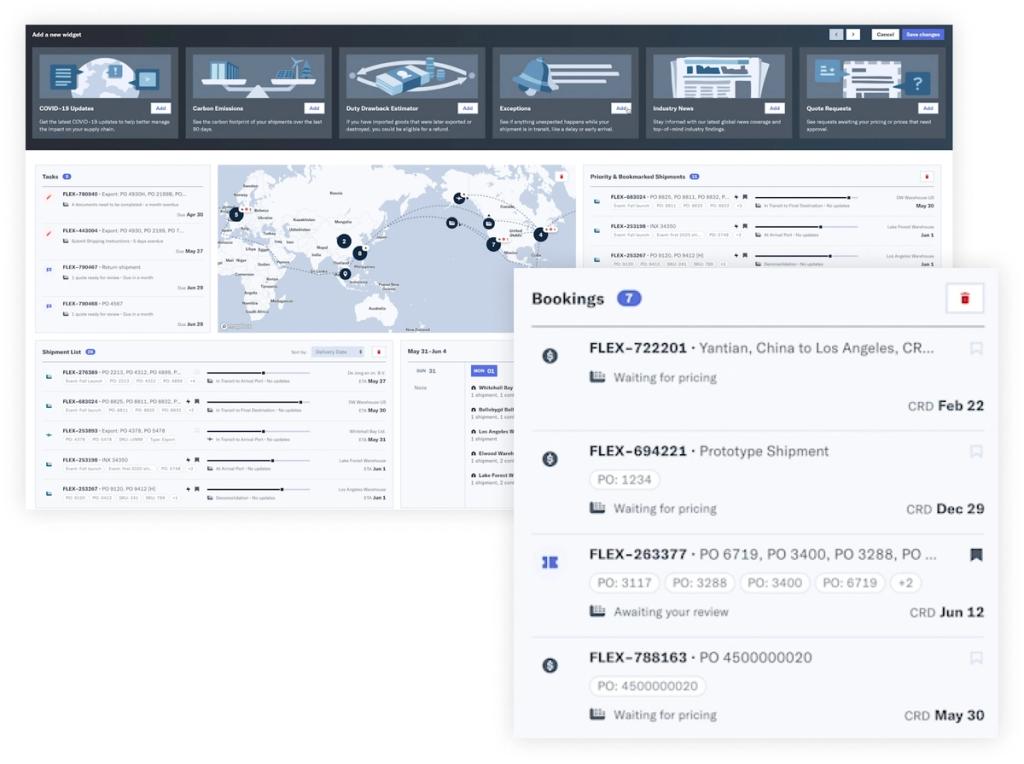This screenshot has width=1024, height=764.
Task: Toggle bookmark on FLEX-253198 in Shipment List
Action: tap(197, 460)
